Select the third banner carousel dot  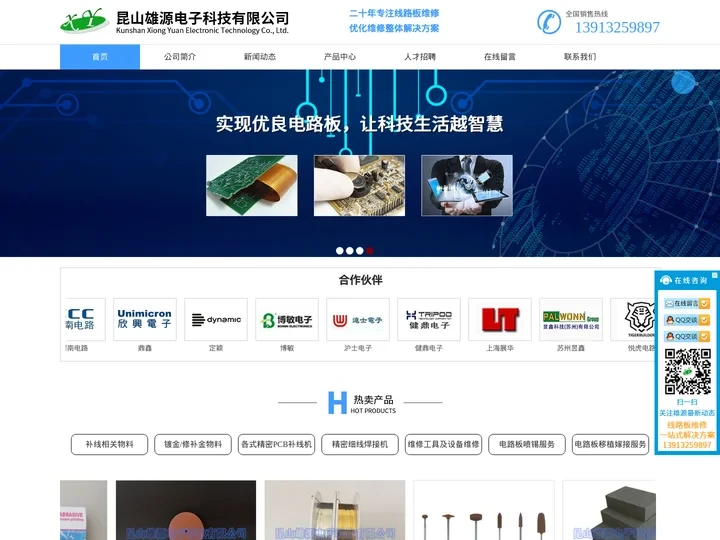pos(360,251)
